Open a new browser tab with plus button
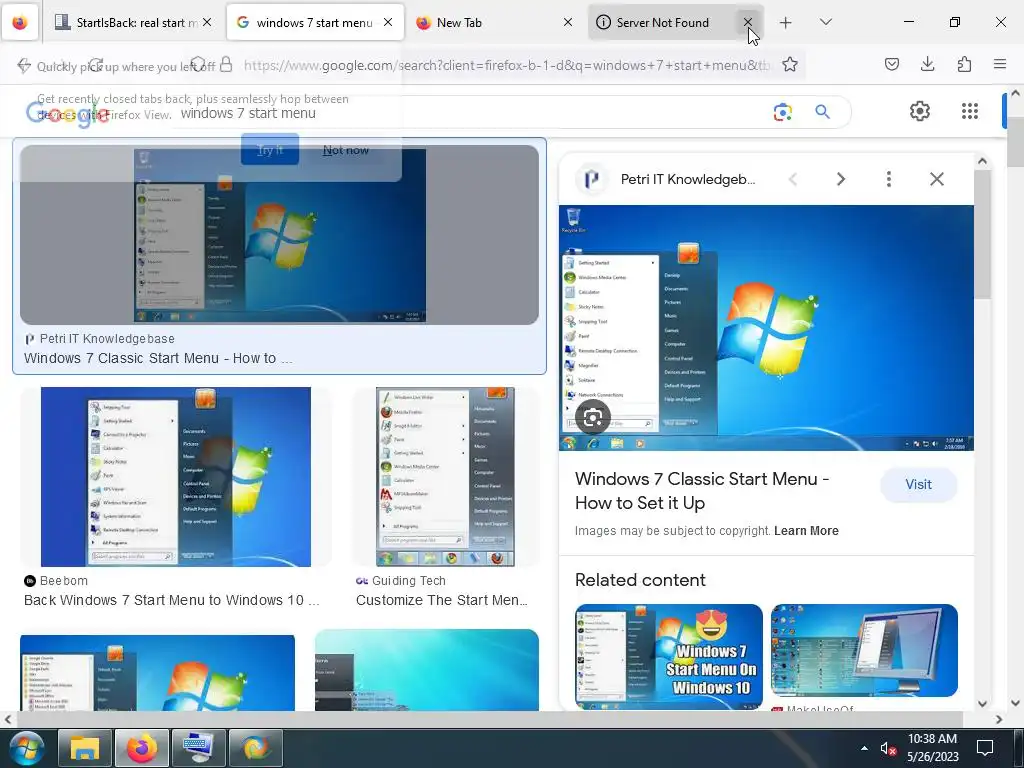 [786, 23]
